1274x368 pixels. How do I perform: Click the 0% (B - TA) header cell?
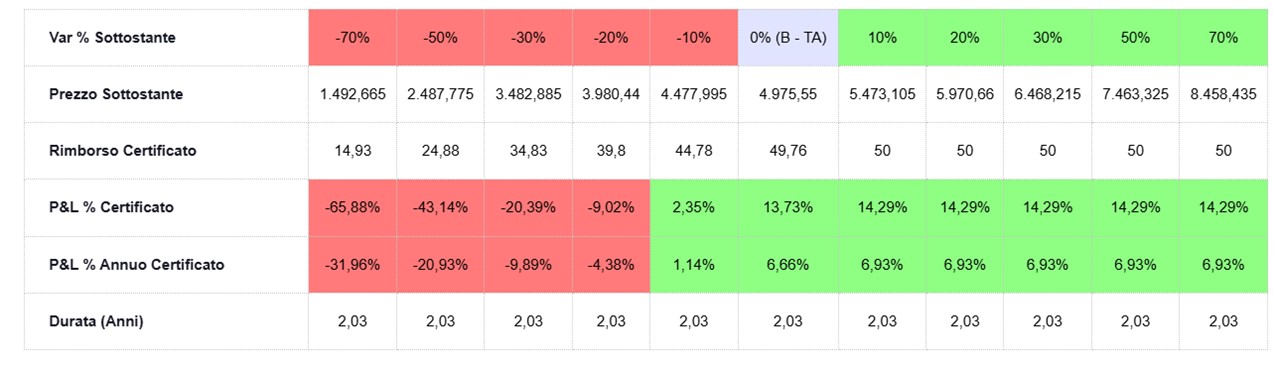788,38
